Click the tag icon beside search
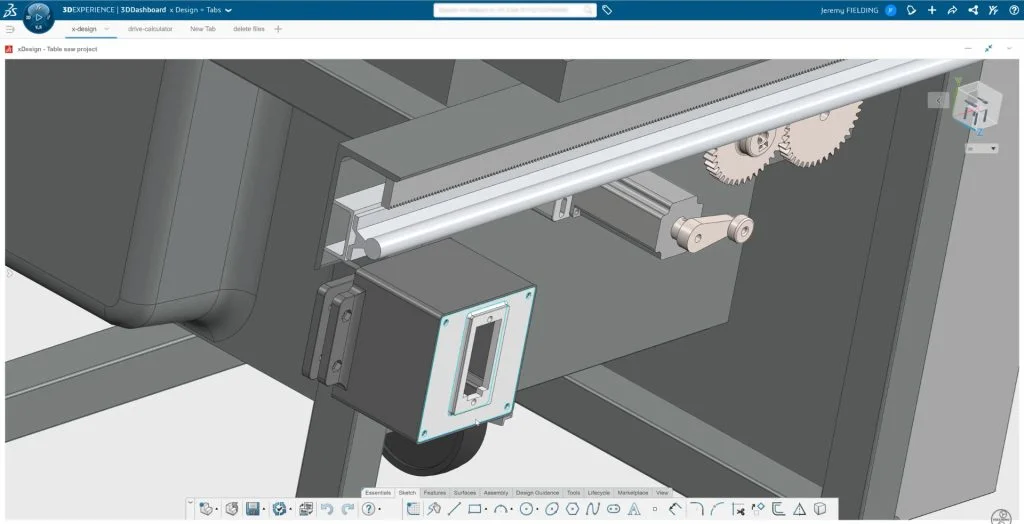This screenshot has width=1024, height=524. tap(607, 10)
